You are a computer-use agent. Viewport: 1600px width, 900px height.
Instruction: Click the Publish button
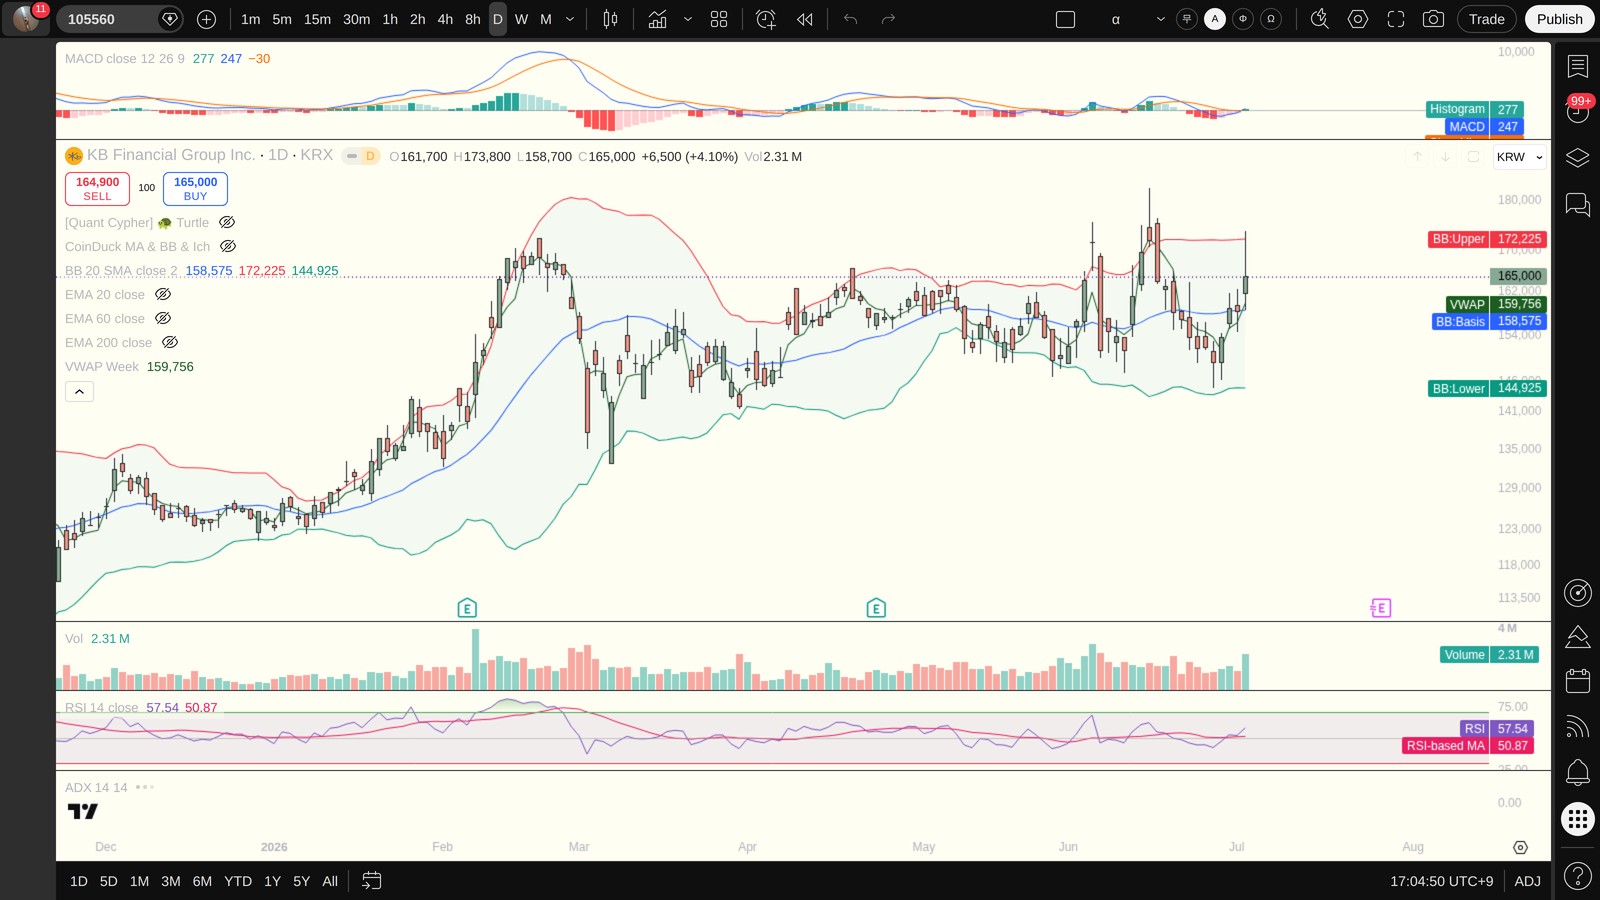pos(1559,19)
